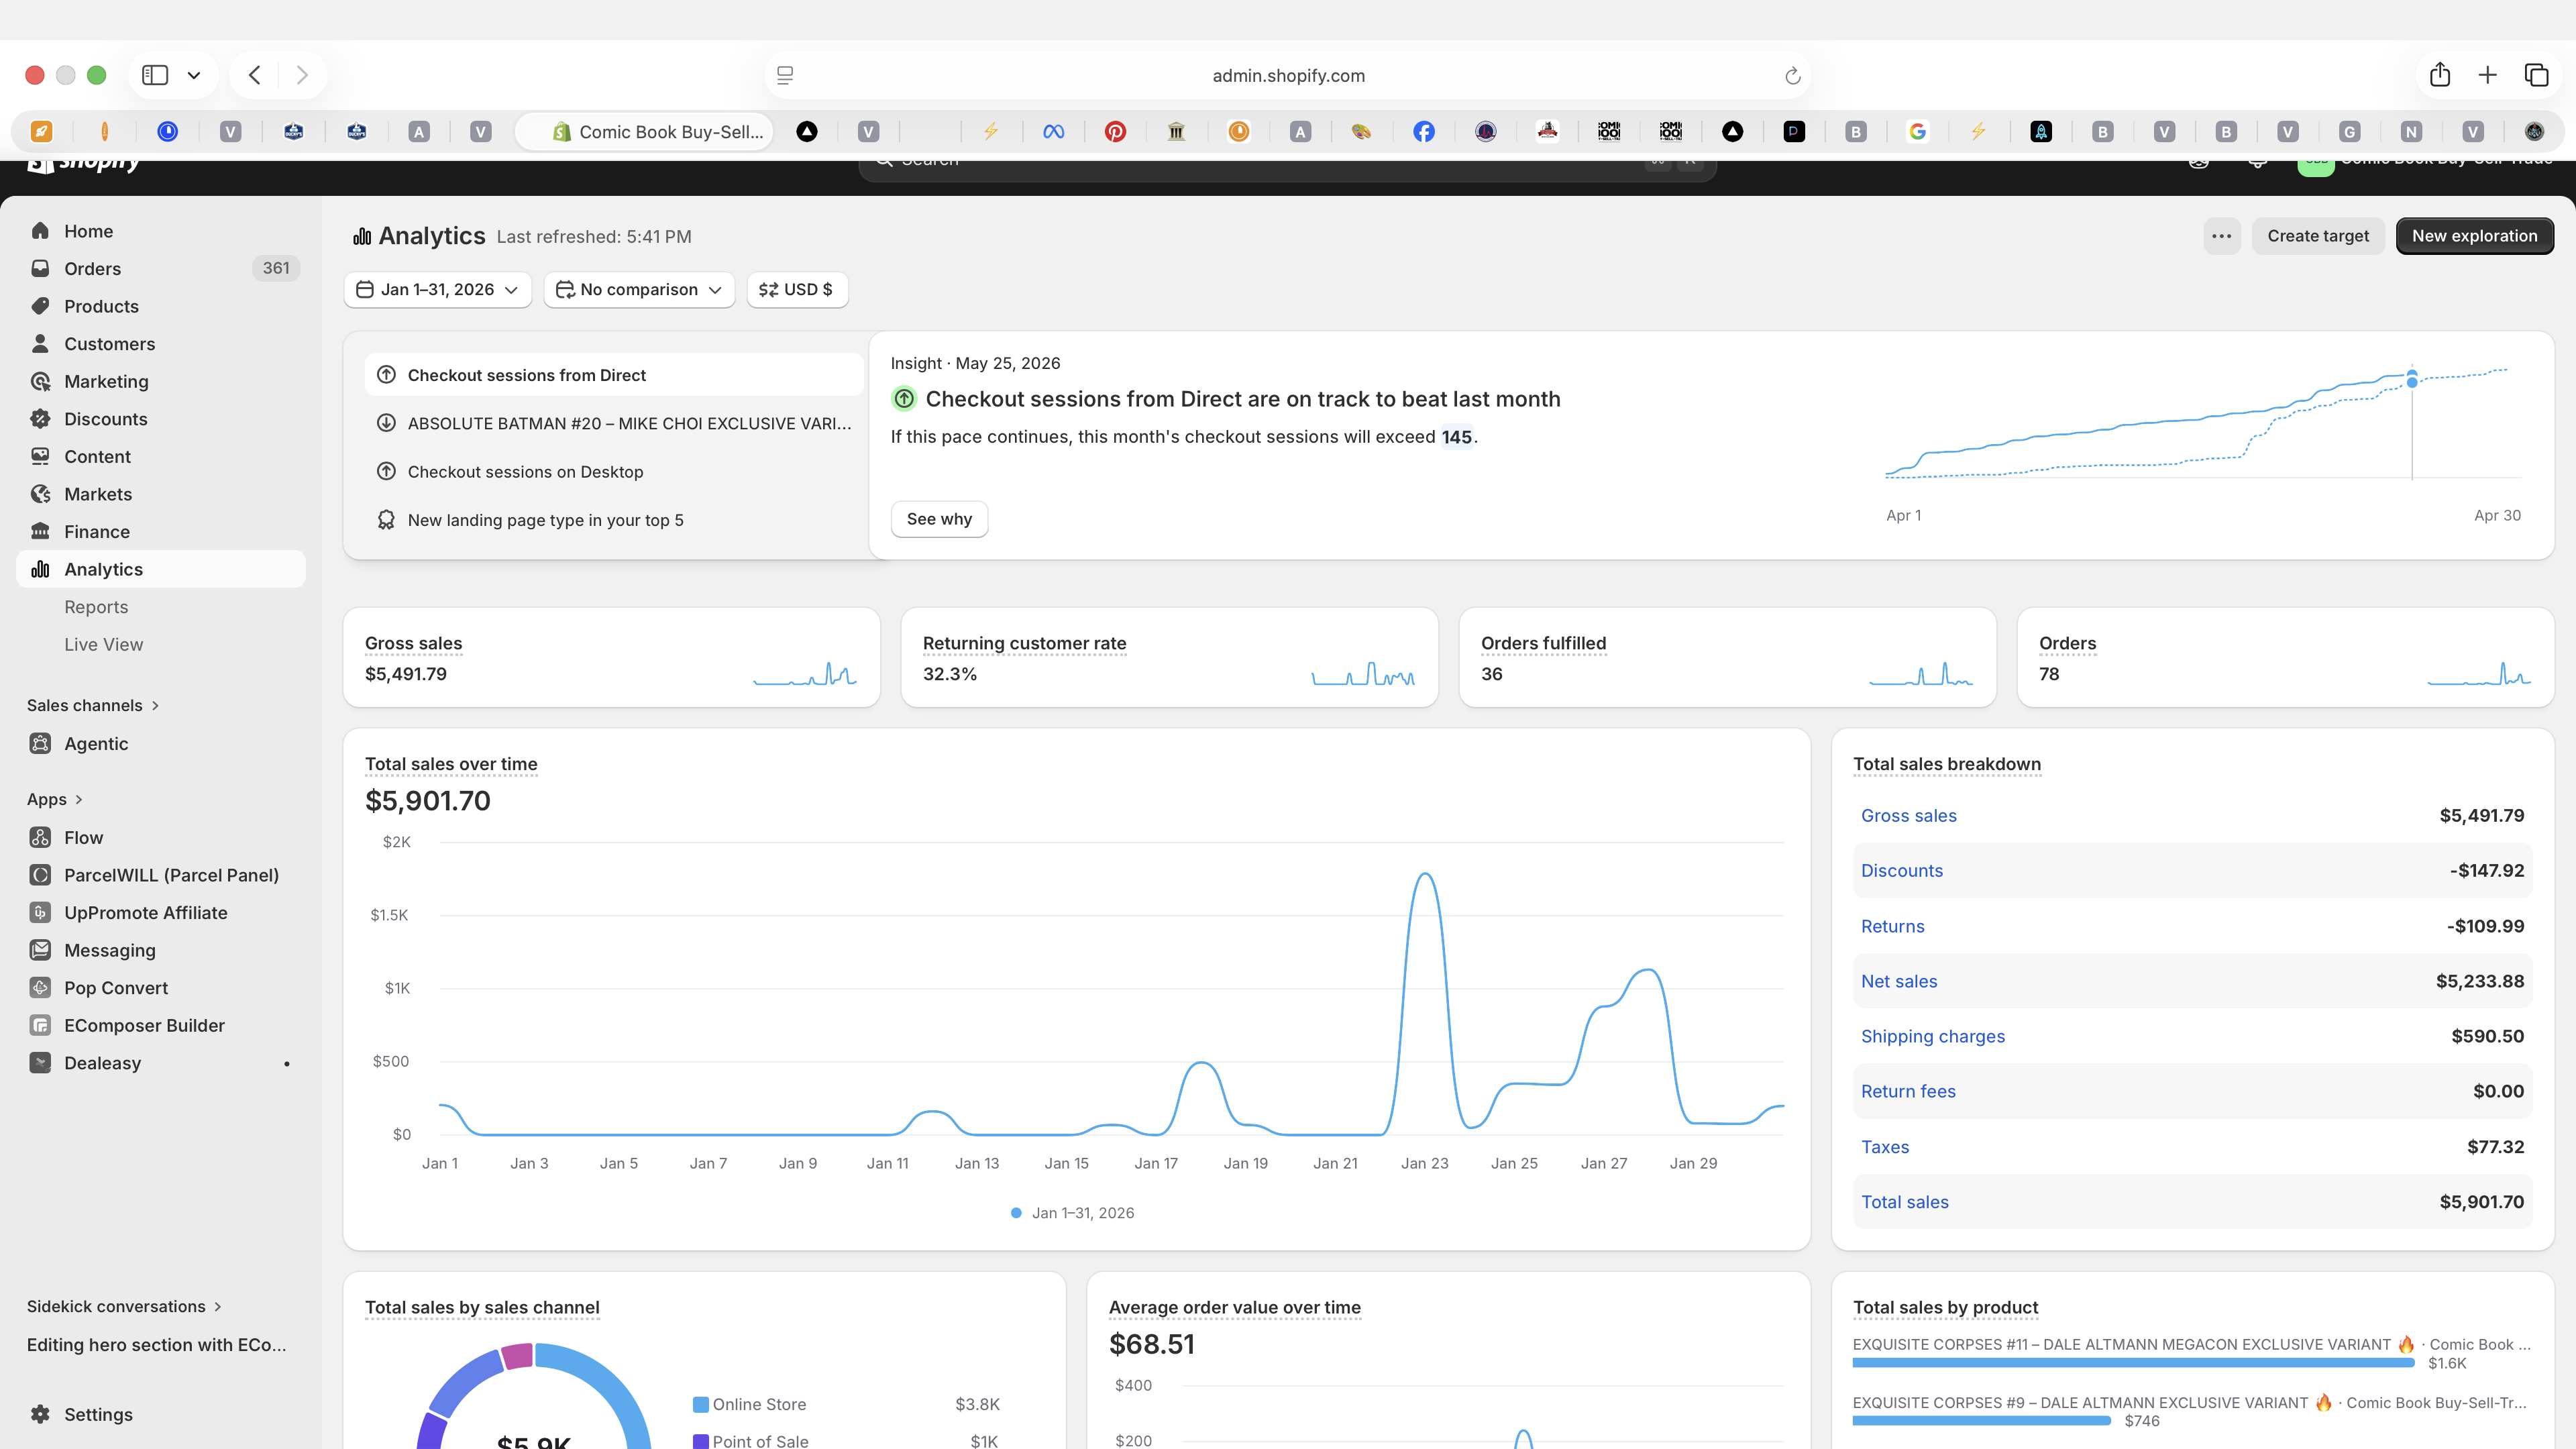
Task: Click the Total sales over time title
Action: click(451, 764)
